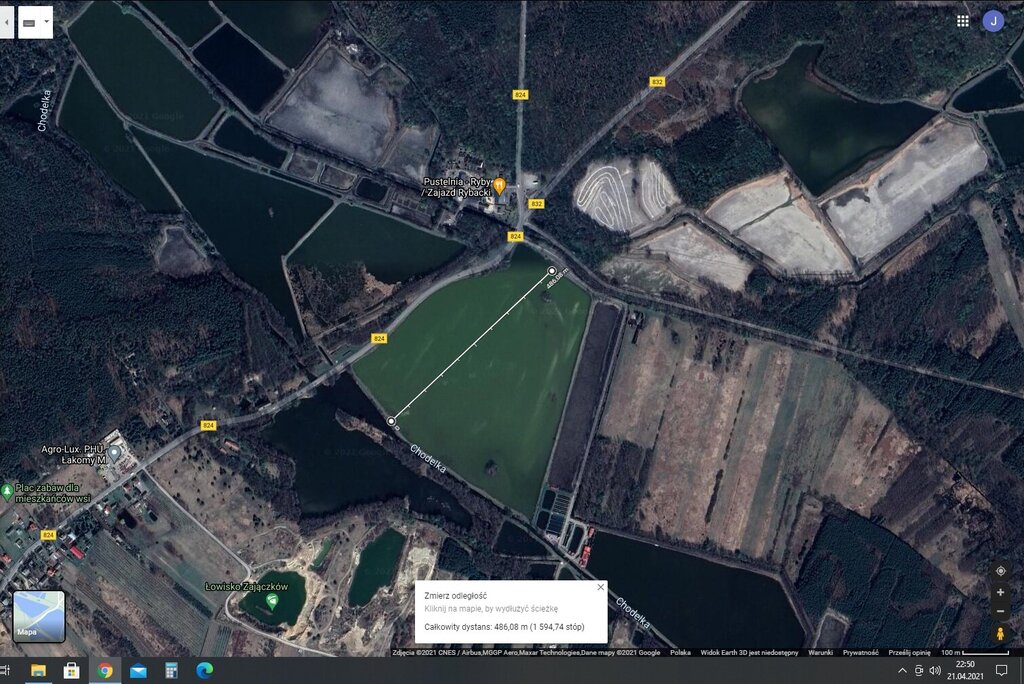
Task: Select the Street View pegman
Action: click(x=1000, y=633)
